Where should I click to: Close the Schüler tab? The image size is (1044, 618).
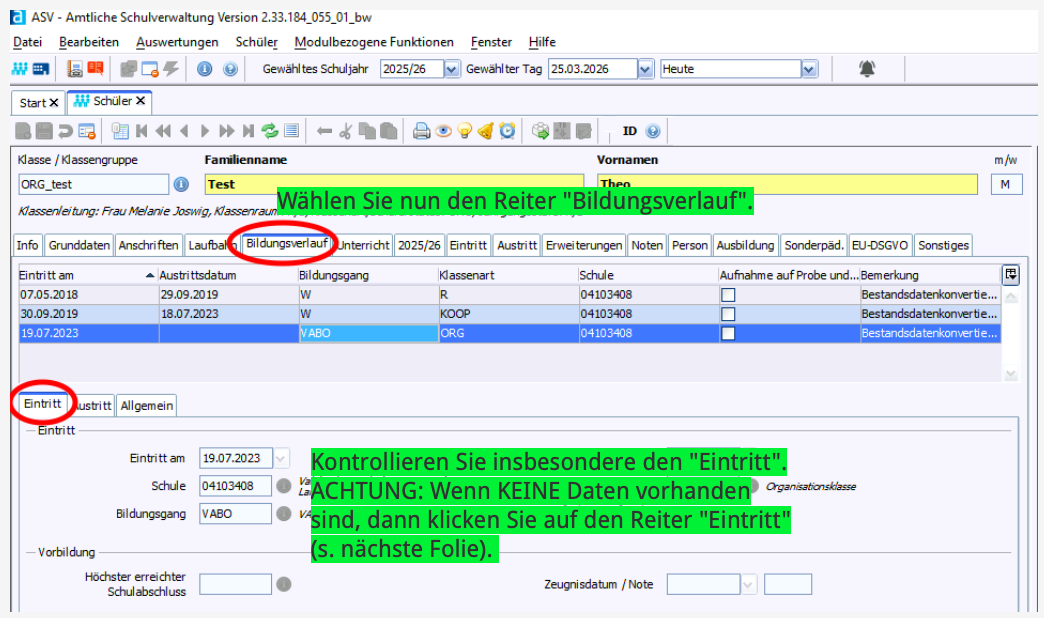[x=141, y=101]
